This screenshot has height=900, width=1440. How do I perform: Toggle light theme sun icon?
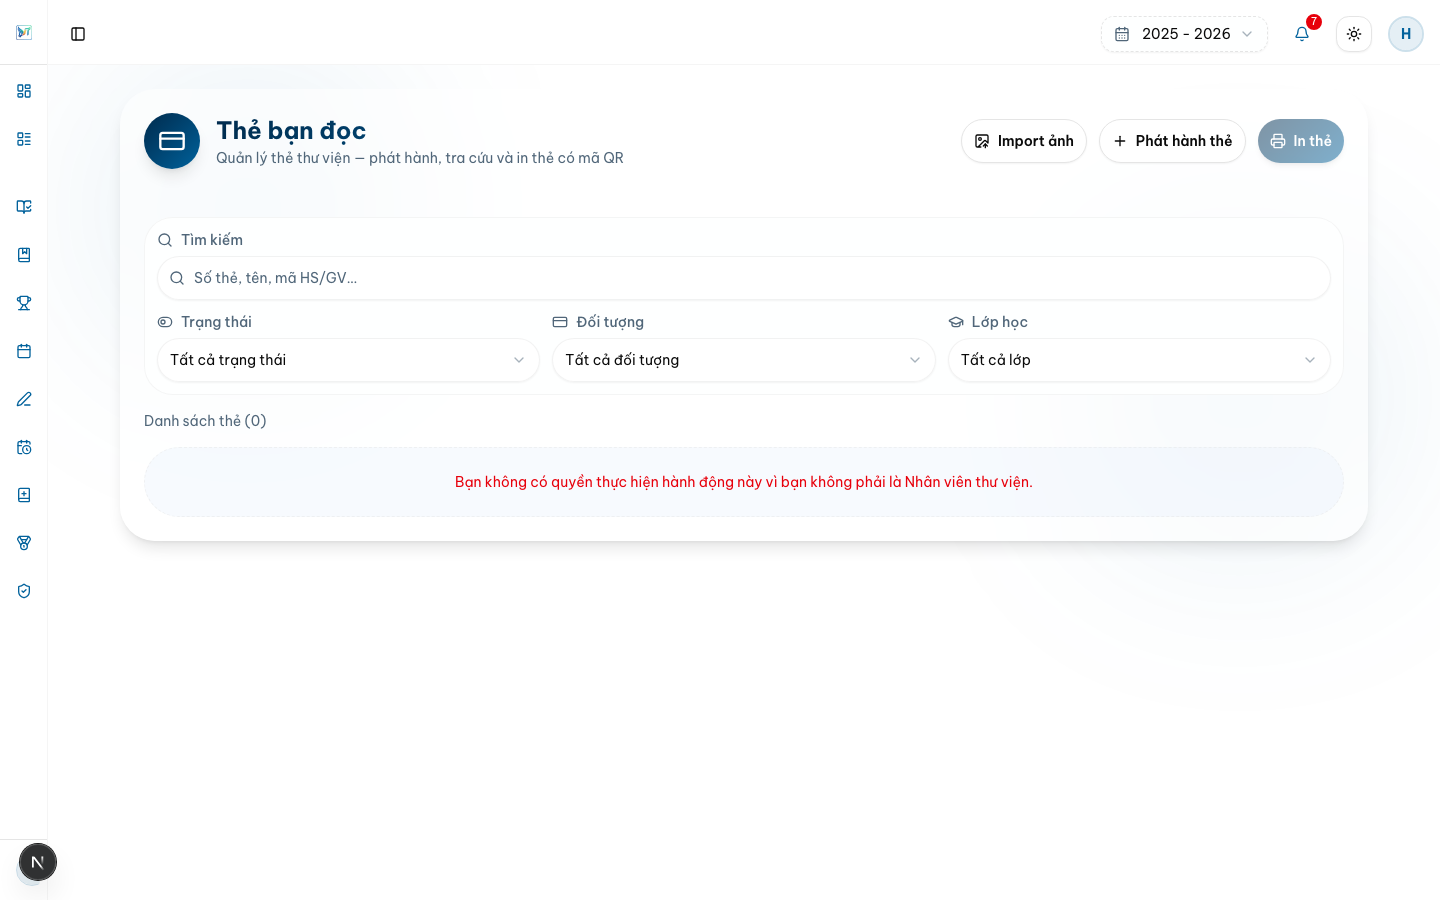(x=1354, y=34)
